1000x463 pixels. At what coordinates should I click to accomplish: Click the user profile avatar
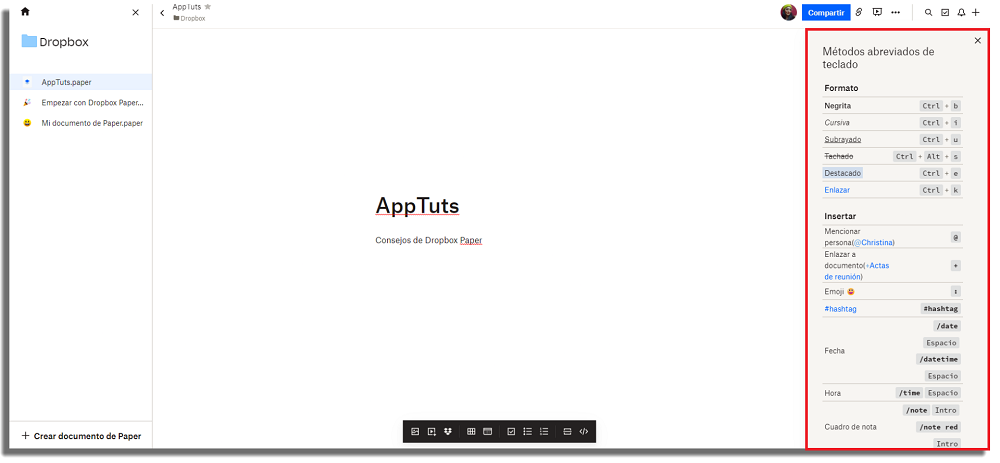(x=788, y=12)
